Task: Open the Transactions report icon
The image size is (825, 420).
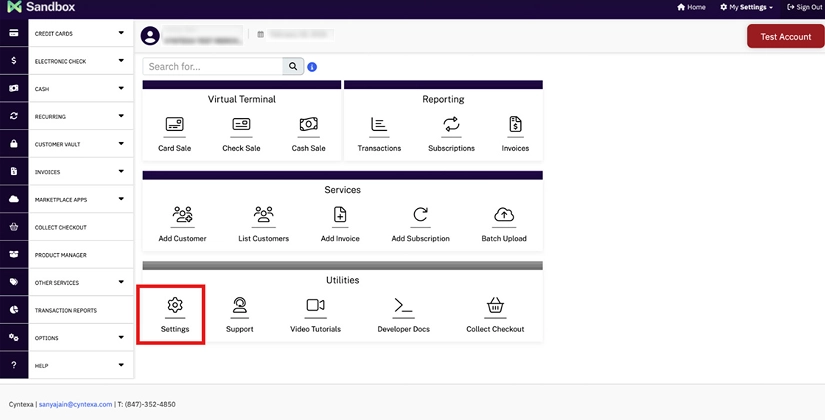Action: 379,124
